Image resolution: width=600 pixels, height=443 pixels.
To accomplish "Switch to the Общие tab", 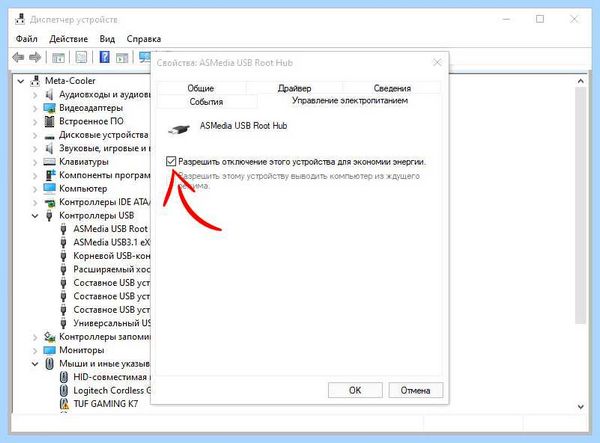I will [x=201, y=88].
